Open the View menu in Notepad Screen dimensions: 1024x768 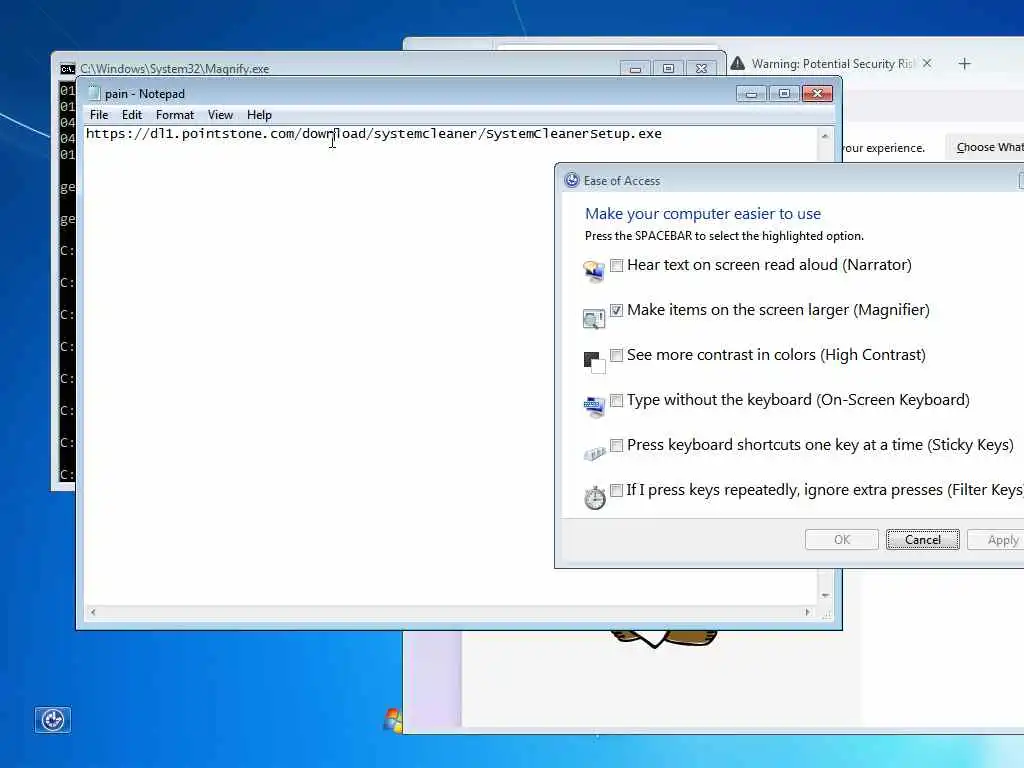[x=220, y=115]
